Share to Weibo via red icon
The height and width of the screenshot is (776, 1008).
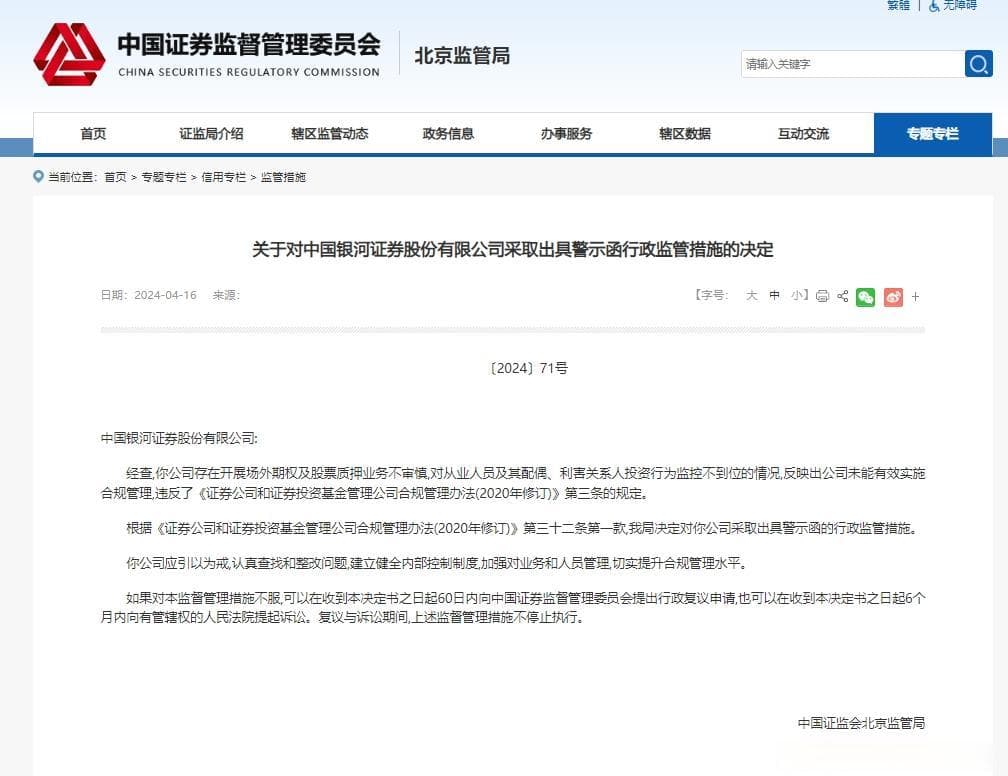point(893,297)
